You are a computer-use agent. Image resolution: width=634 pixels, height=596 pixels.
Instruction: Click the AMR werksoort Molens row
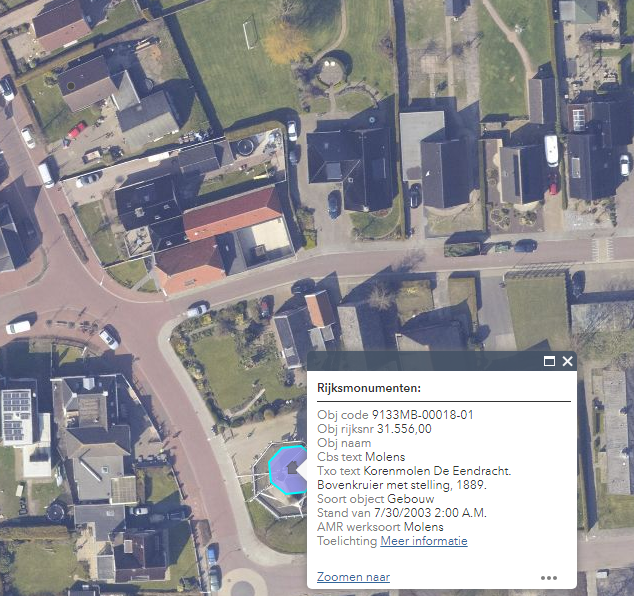[x=380, y=527]
